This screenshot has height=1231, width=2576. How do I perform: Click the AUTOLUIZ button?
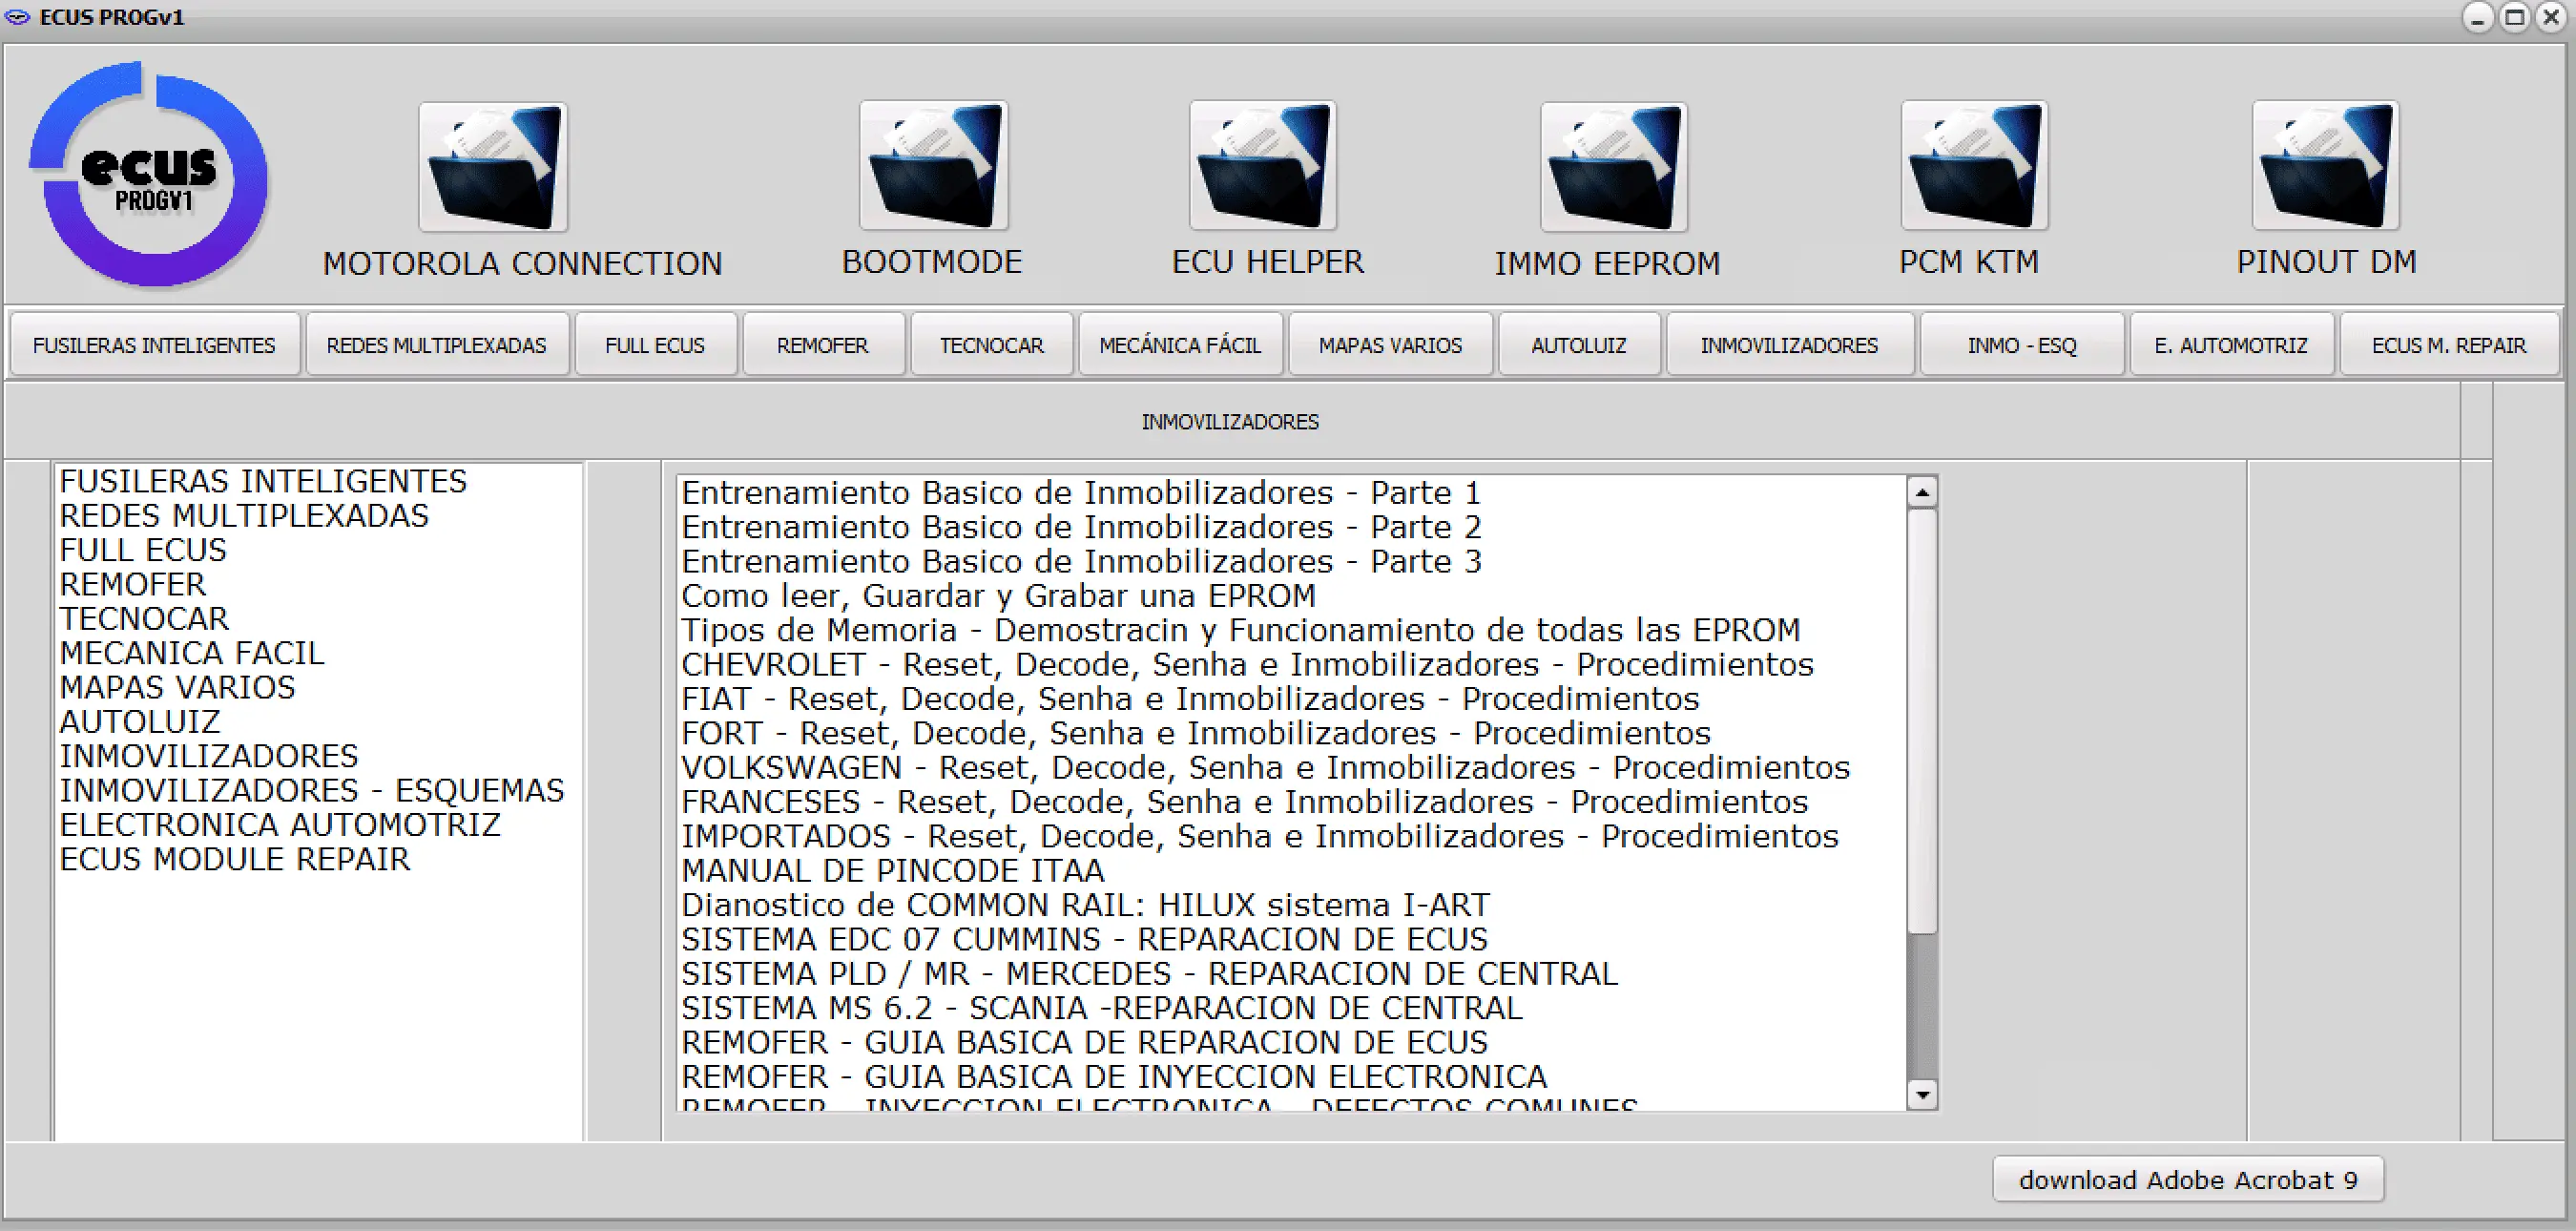pos(1579,345)
